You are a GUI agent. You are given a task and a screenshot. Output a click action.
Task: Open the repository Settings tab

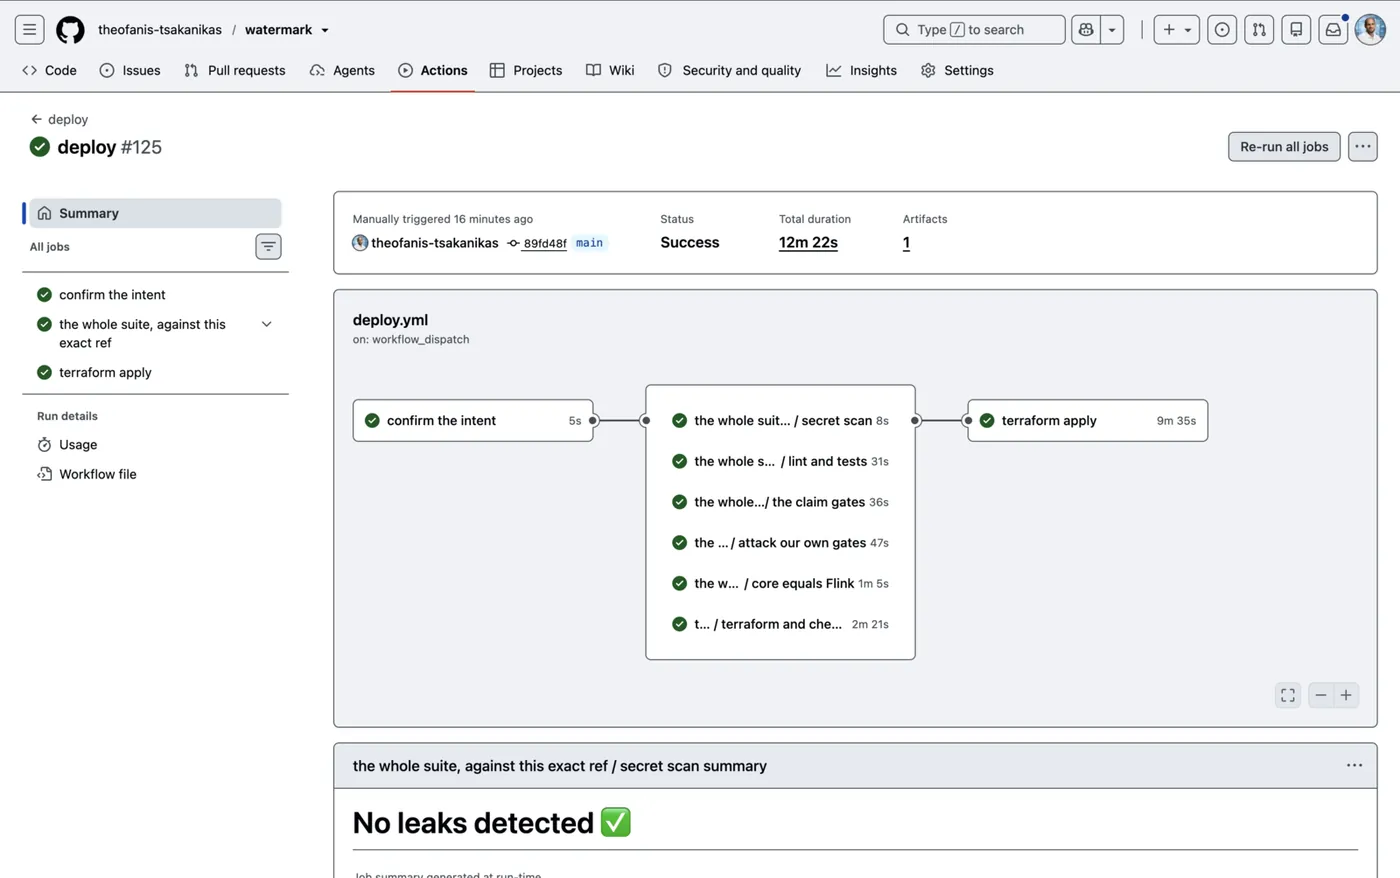957,70
